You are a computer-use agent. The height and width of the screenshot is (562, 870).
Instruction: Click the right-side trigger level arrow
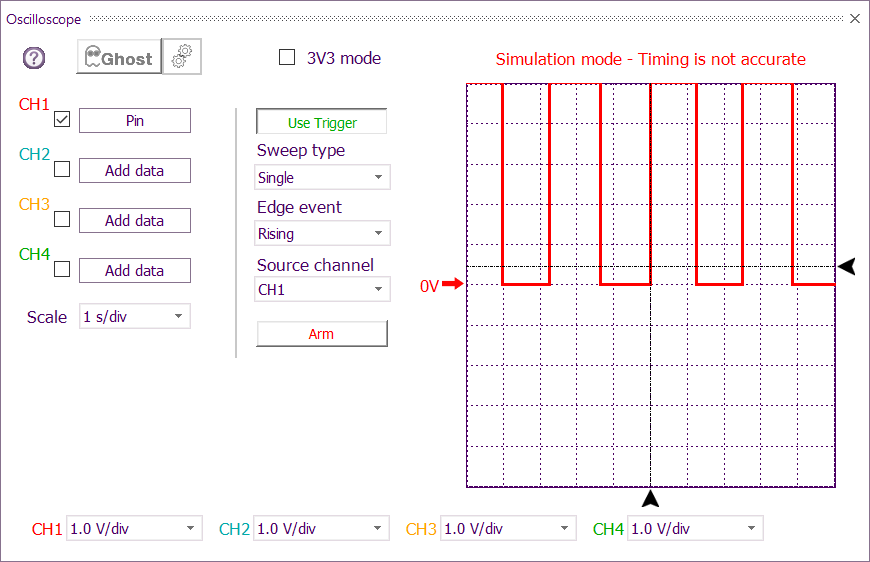847,266
